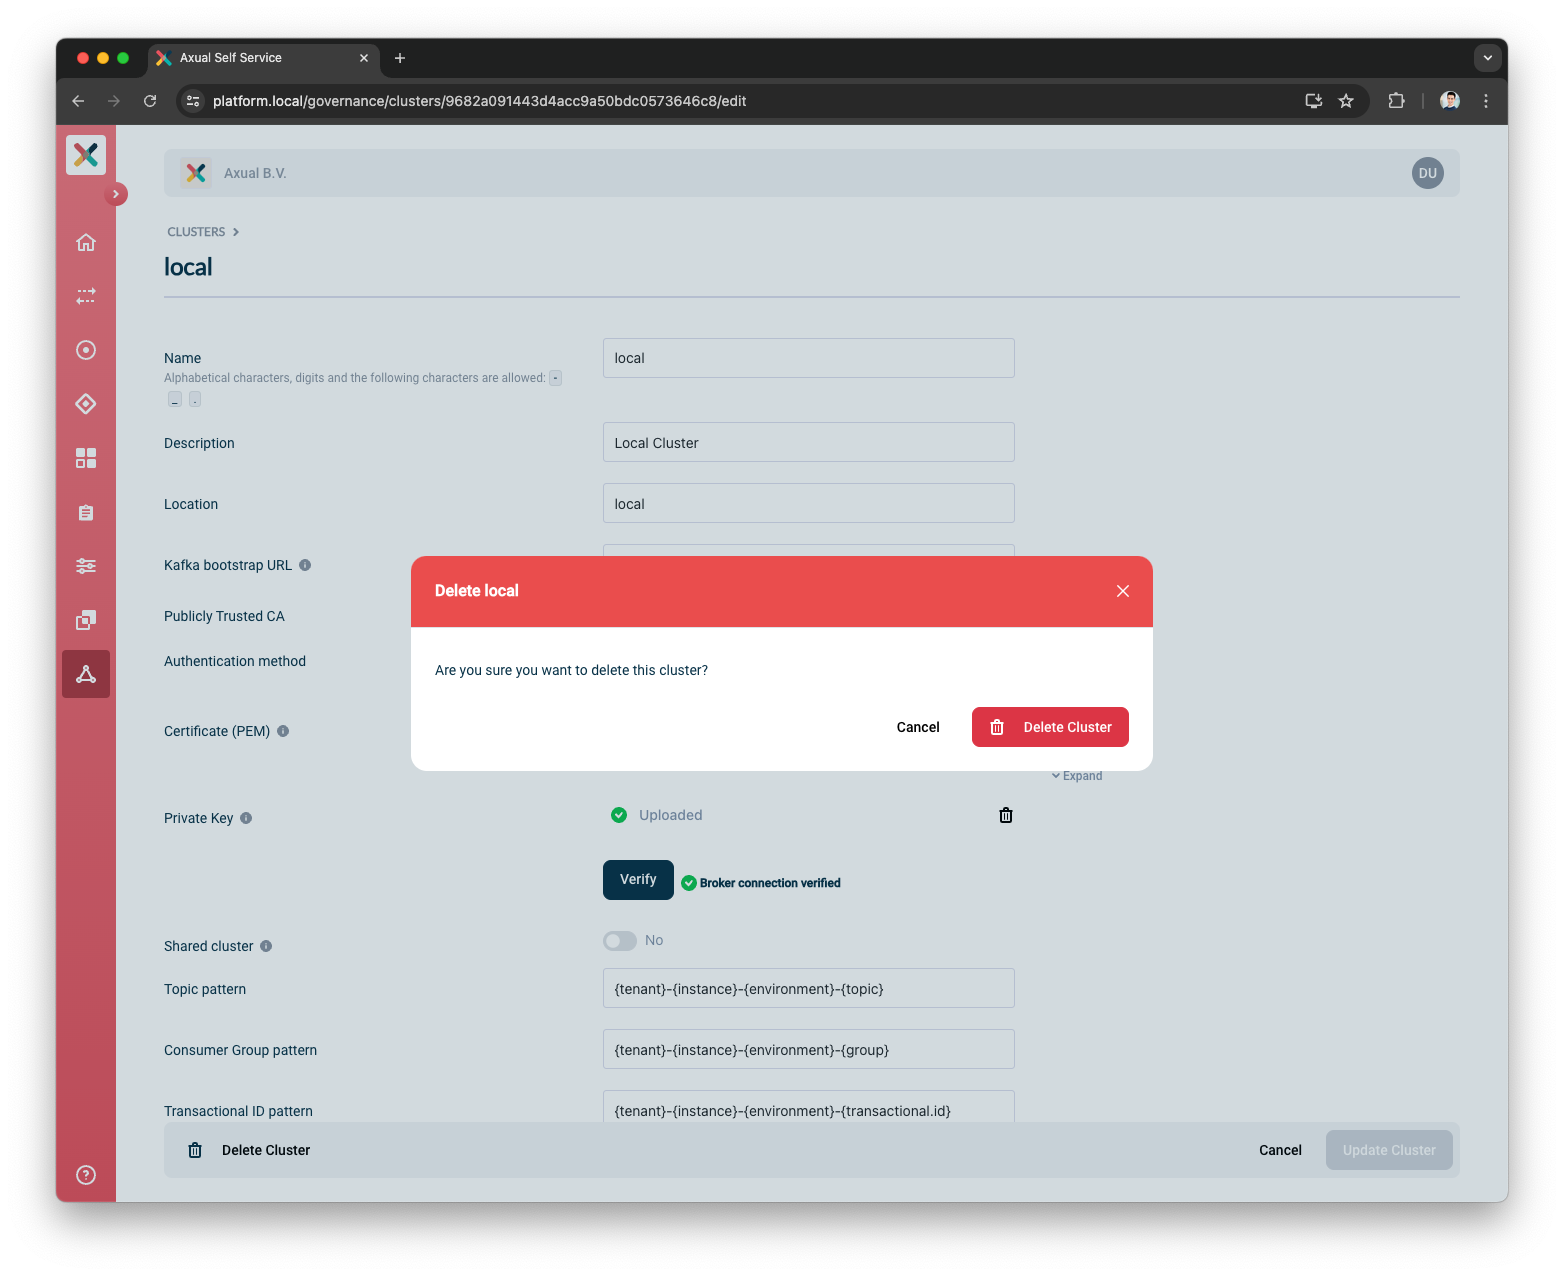Toggle the Shared cluster switch
This screenshot has height=1276, width=1564.
(620, 941)
